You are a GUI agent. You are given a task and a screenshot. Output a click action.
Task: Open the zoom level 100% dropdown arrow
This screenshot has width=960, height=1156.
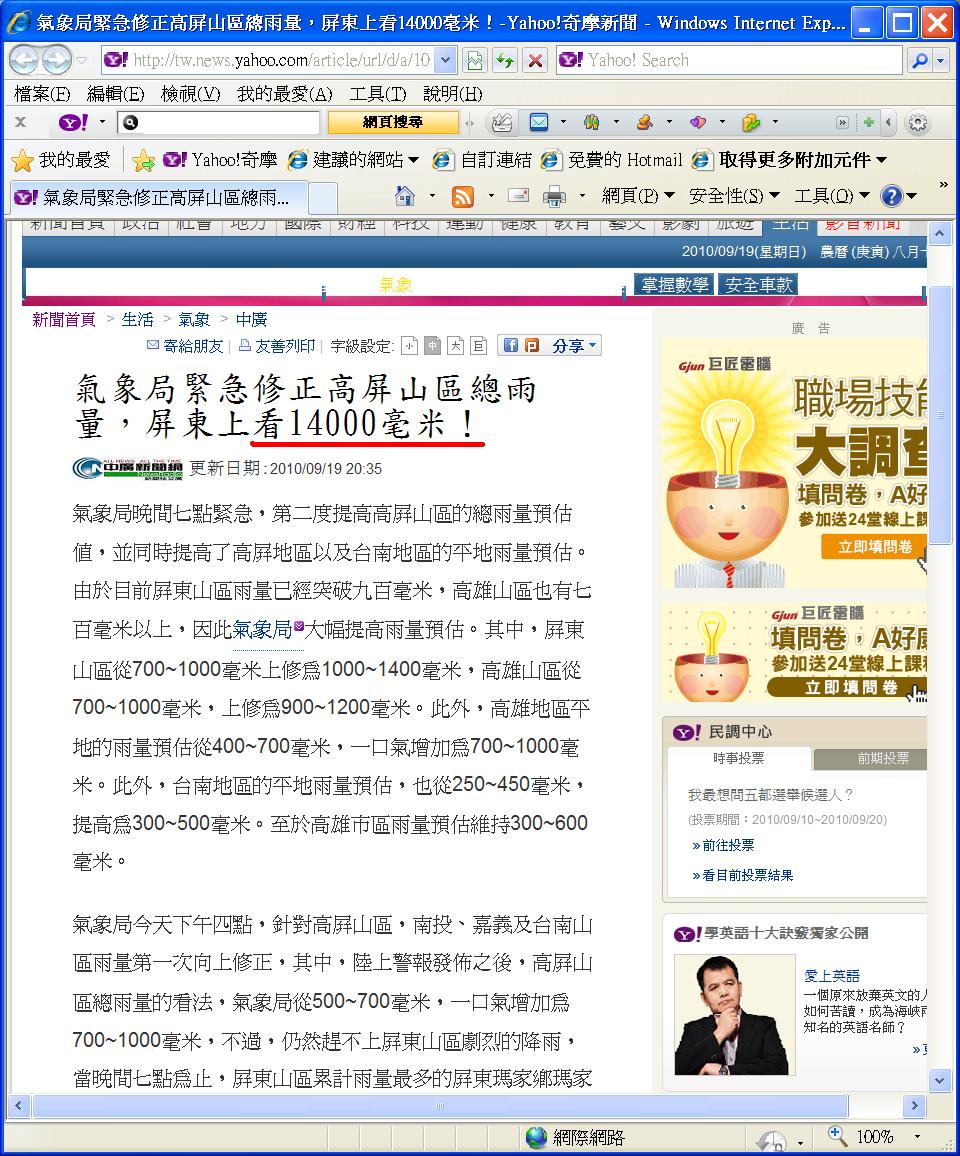coord(917,1137)
